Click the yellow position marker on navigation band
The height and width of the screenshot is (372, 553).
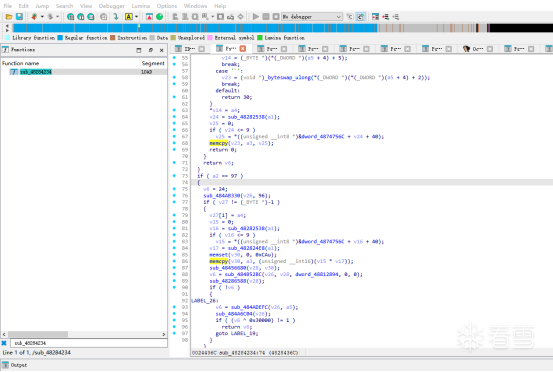click(x=139, y=26)
